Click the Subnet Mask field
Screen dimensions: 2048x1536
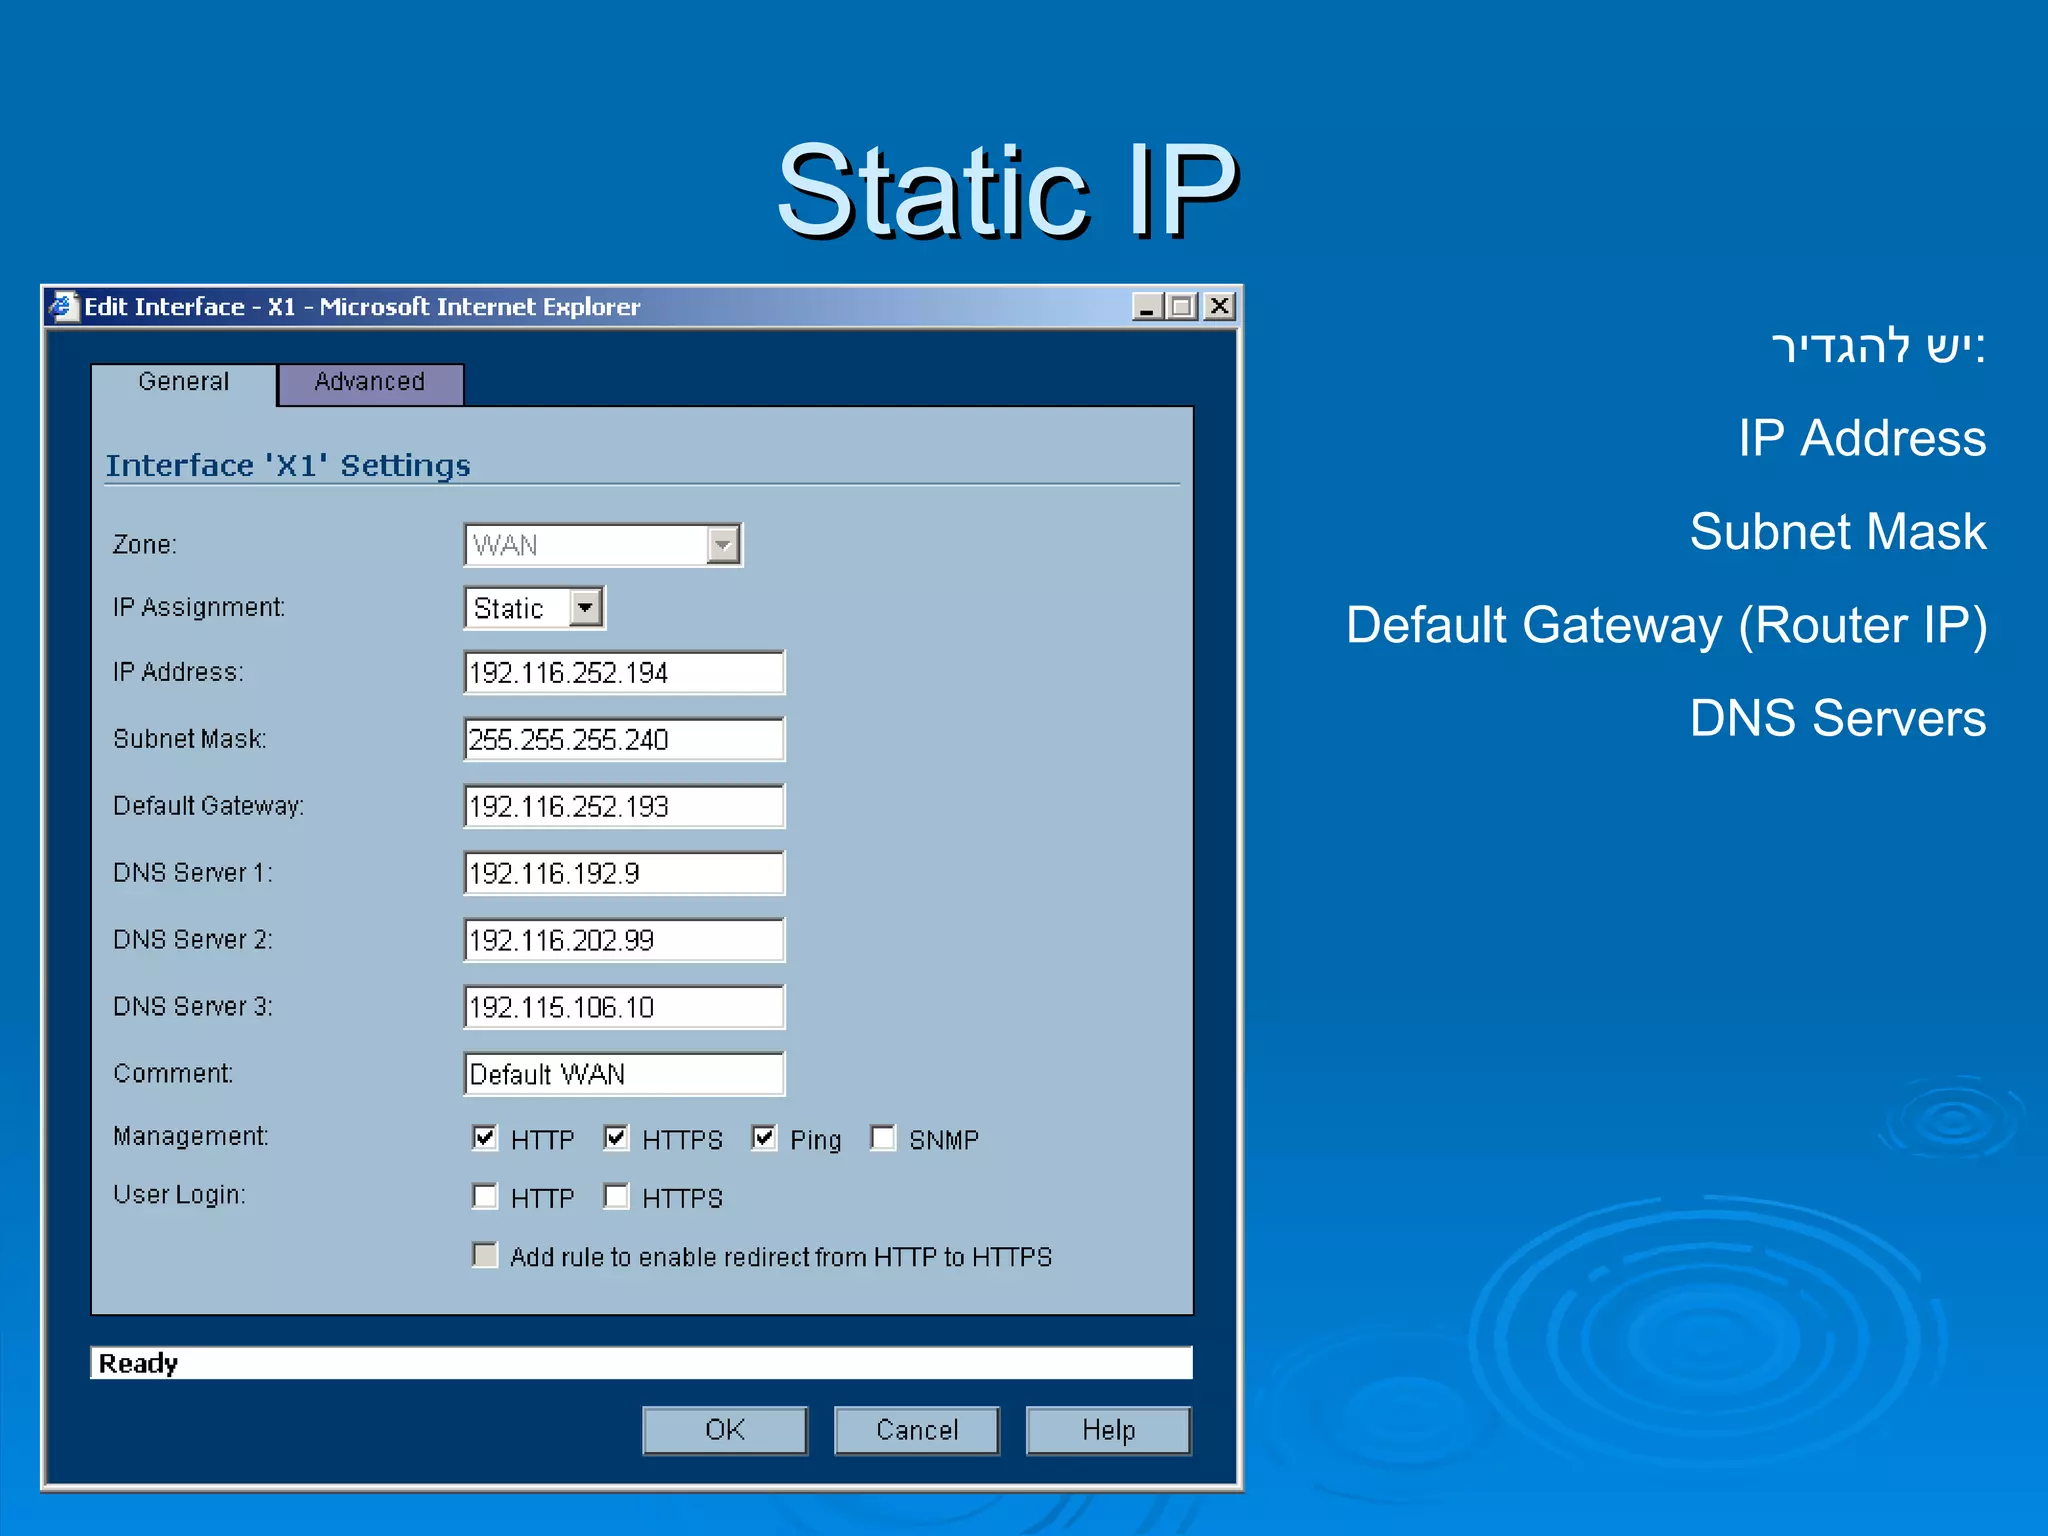(x=624, y=739)
